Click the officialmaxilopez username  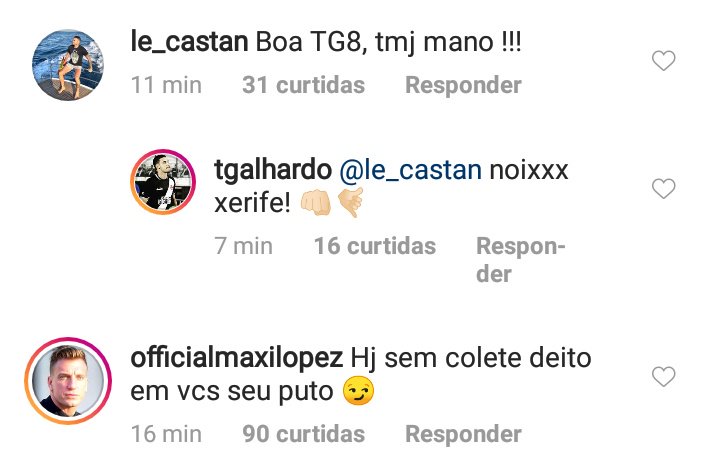point(238,357)
